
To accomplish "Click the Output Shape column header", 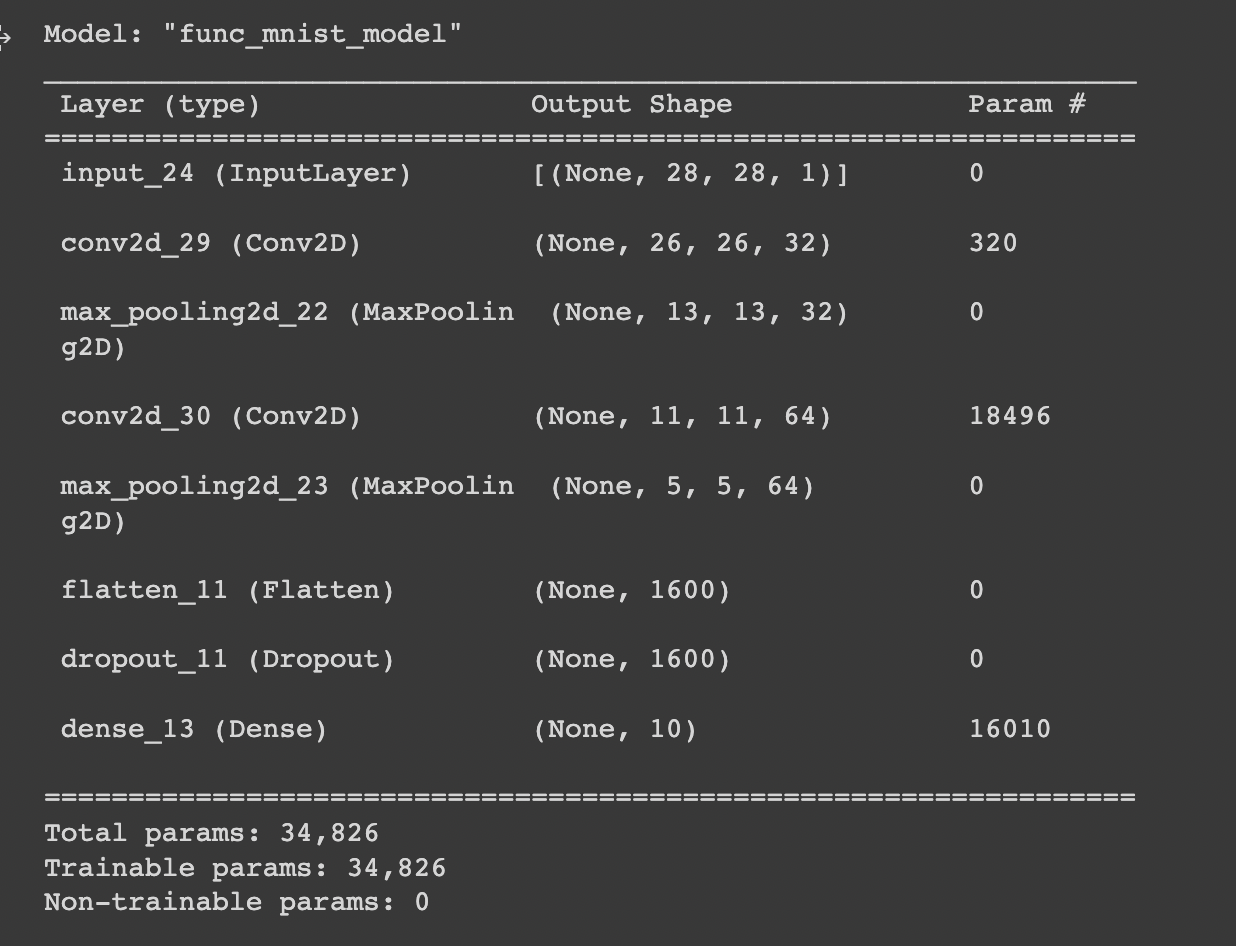I will [631, 105].
